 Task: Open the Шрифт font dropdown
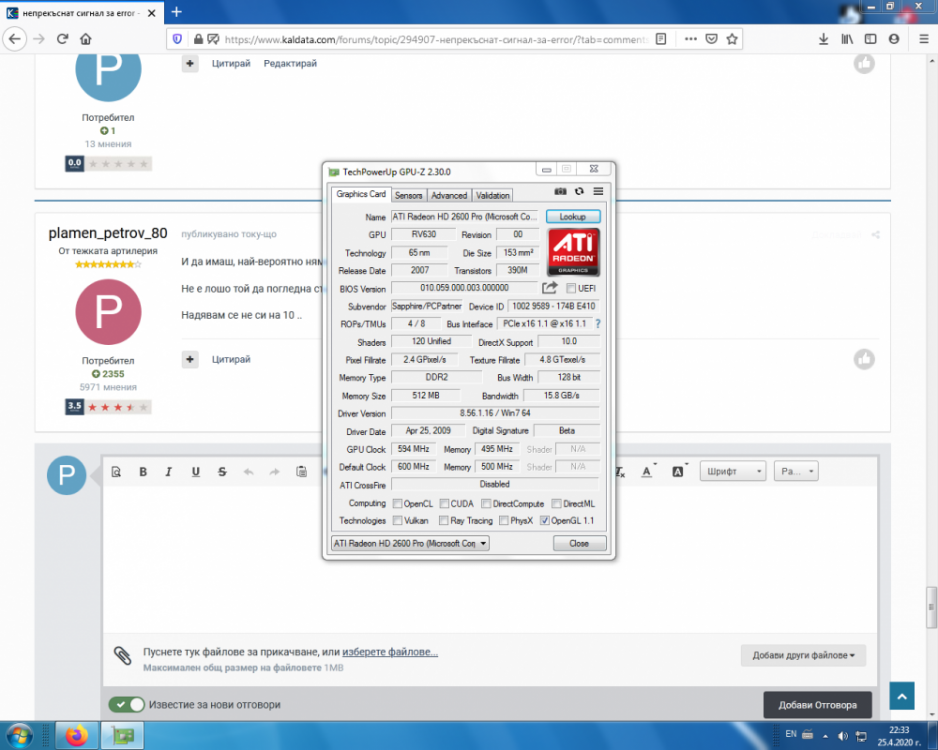pyautogui.click(x=733, y=471)
